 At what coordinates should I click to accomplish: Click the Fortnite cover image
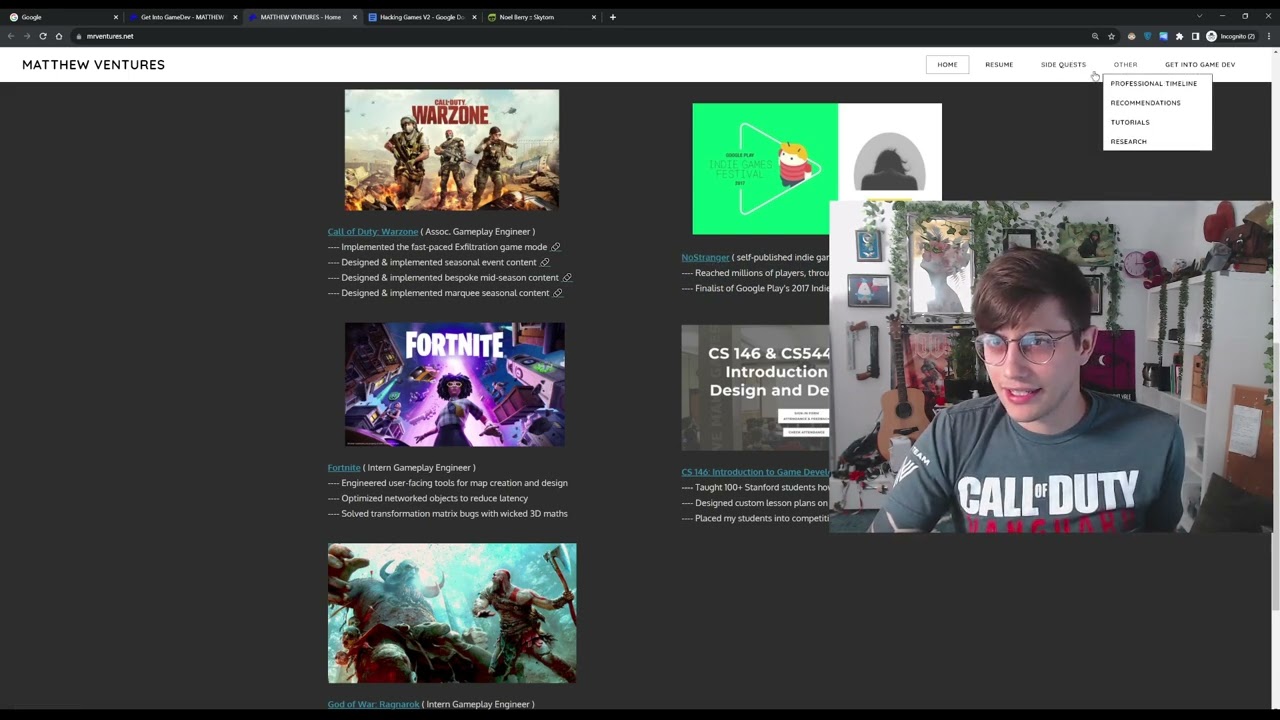pos(455,385)
